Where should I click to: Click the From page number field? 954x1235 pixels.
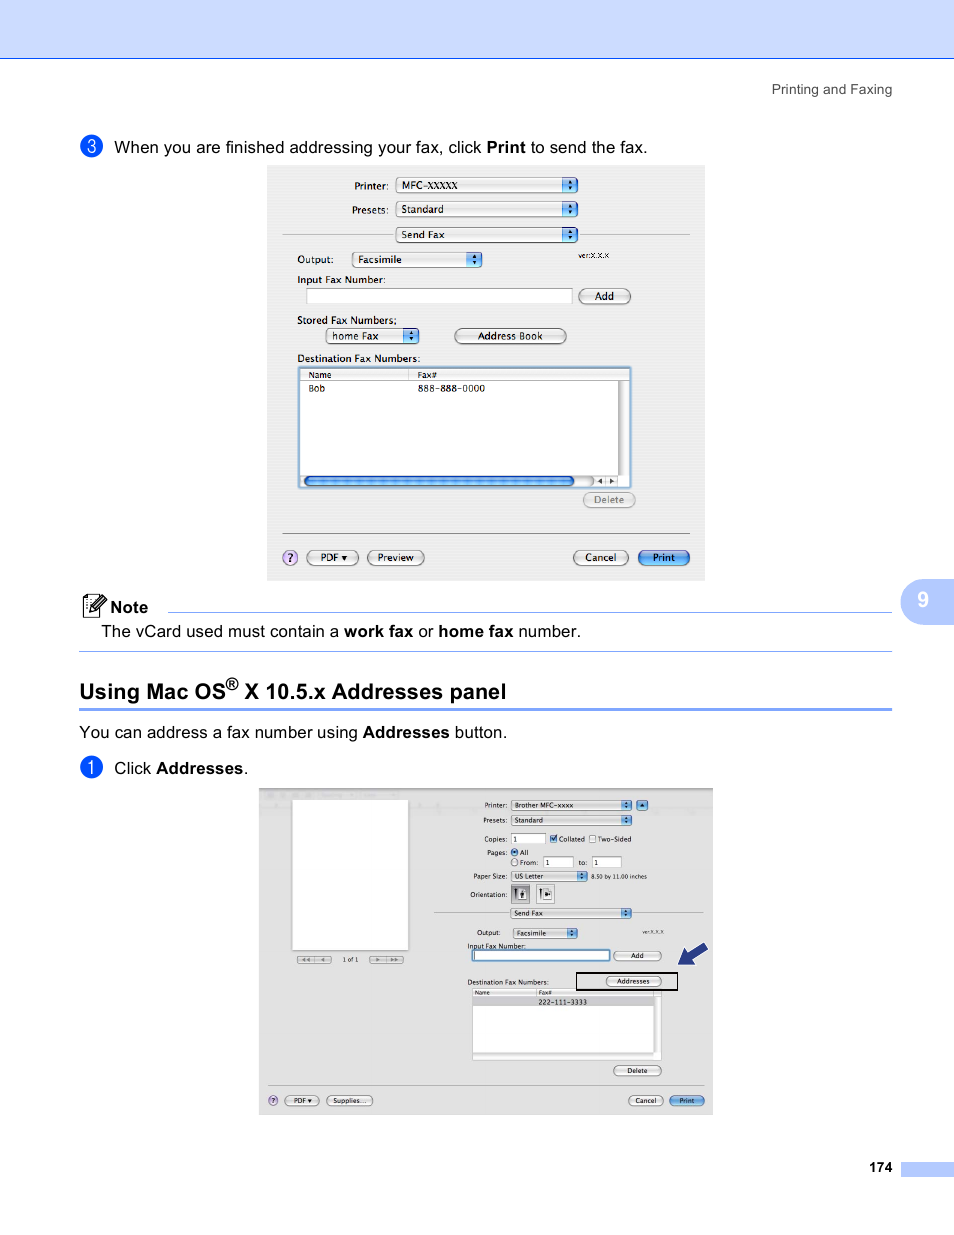558,862
